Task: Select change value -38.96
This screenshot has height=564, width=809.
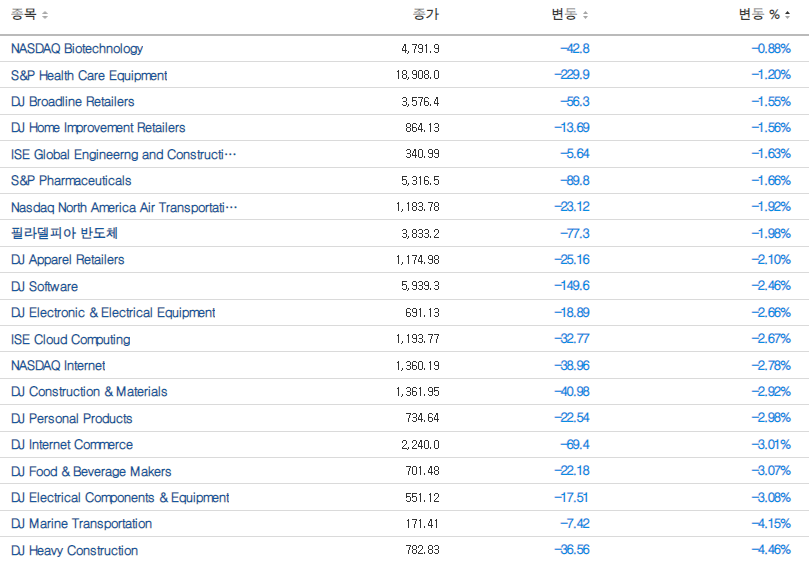Action: coord(572,365)
